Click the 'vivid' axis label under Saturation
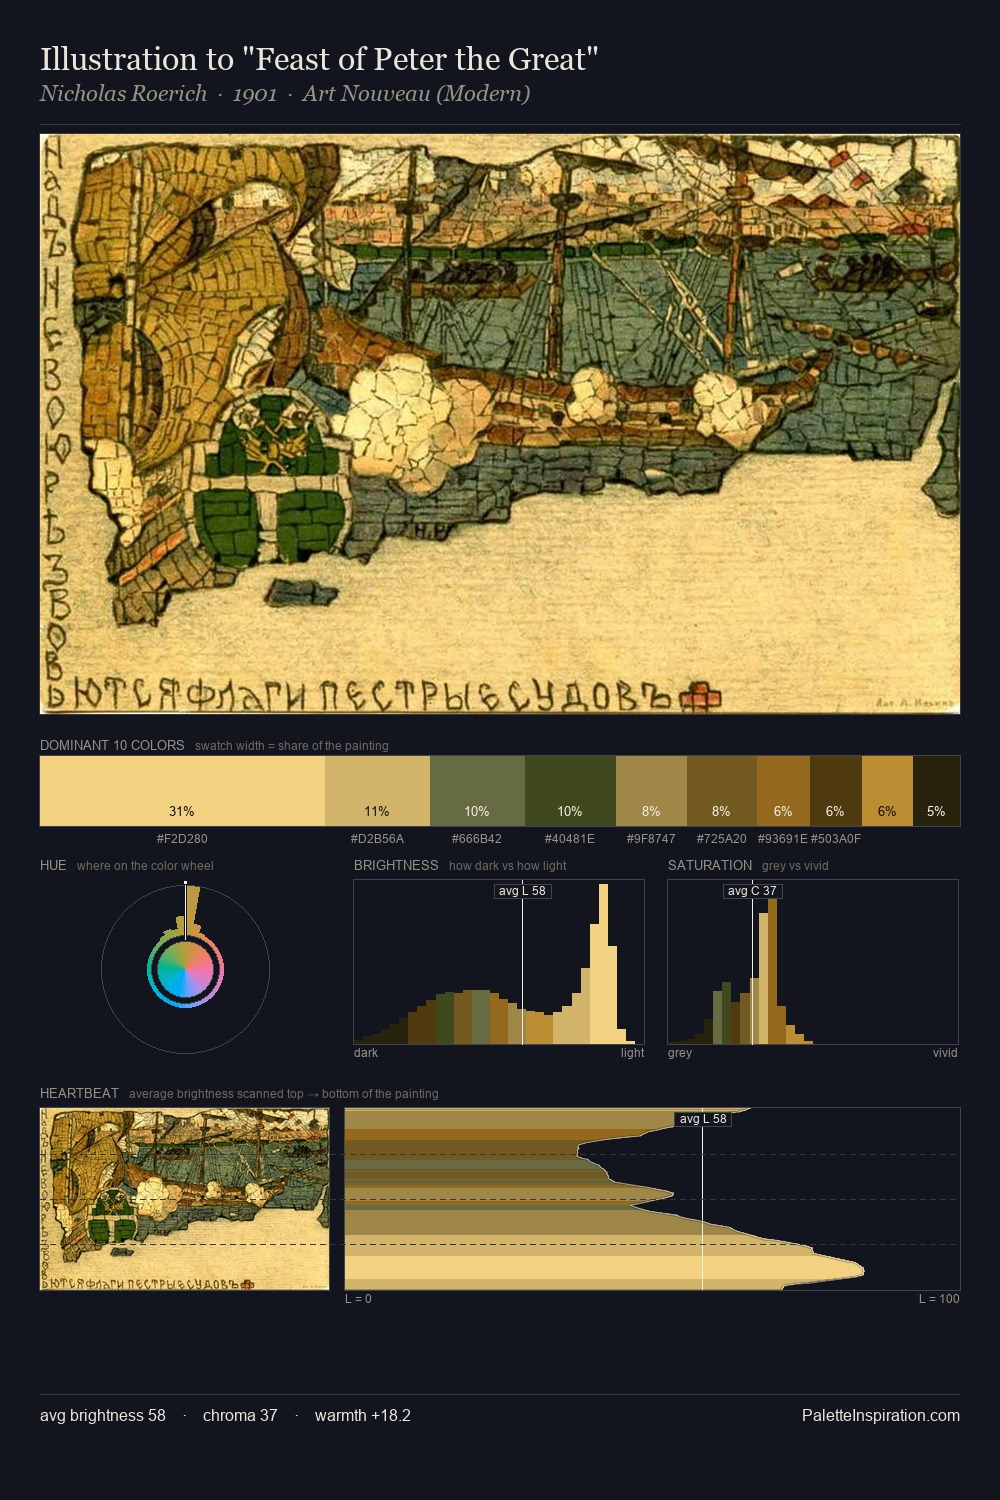Viewport: 1000px width, 1500px height. tap(945, 1053)
